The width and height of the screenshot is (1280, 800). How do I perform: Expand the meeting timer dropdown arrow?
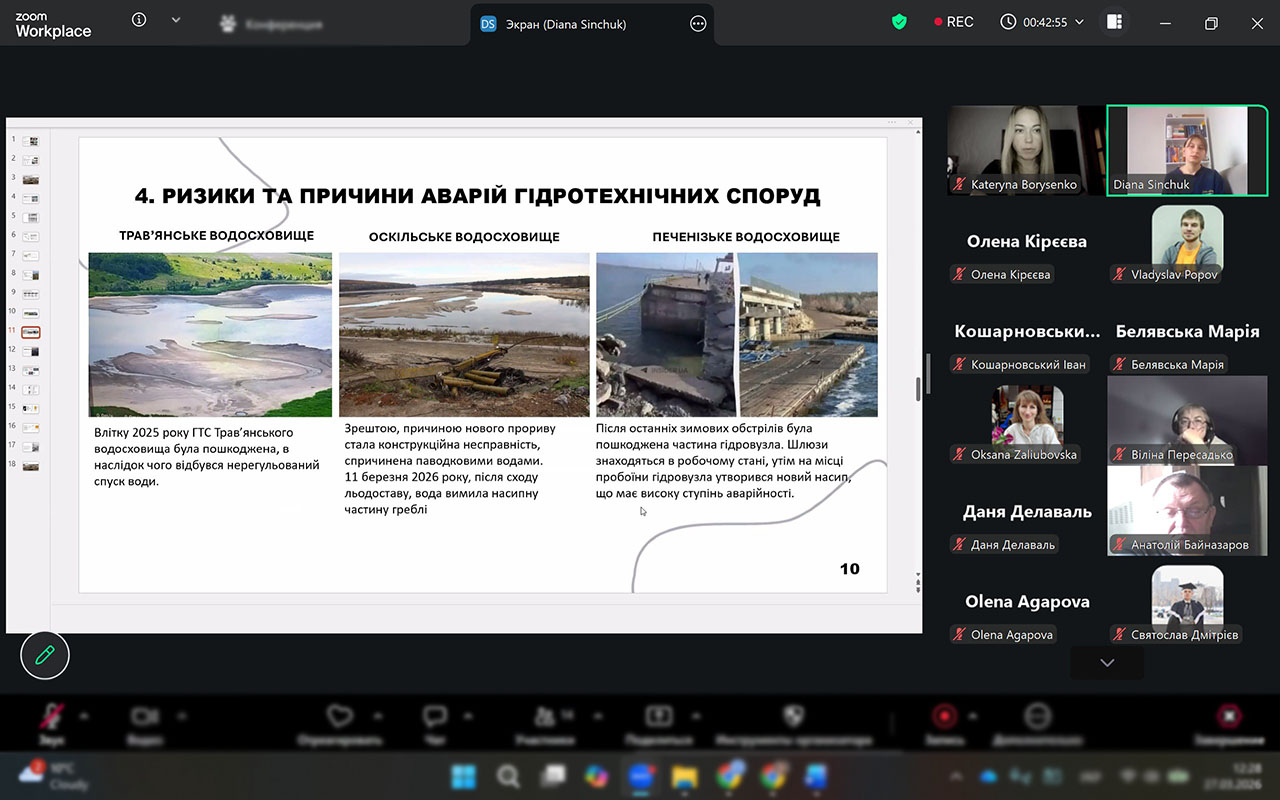1079,22
